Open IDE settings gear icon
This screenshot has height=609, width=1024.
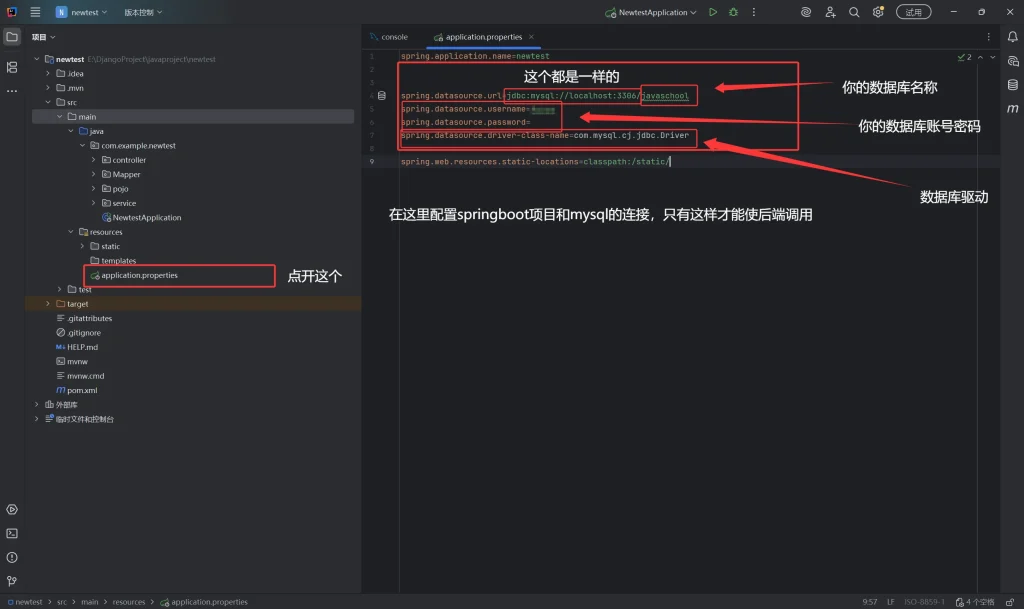point(878,12)
